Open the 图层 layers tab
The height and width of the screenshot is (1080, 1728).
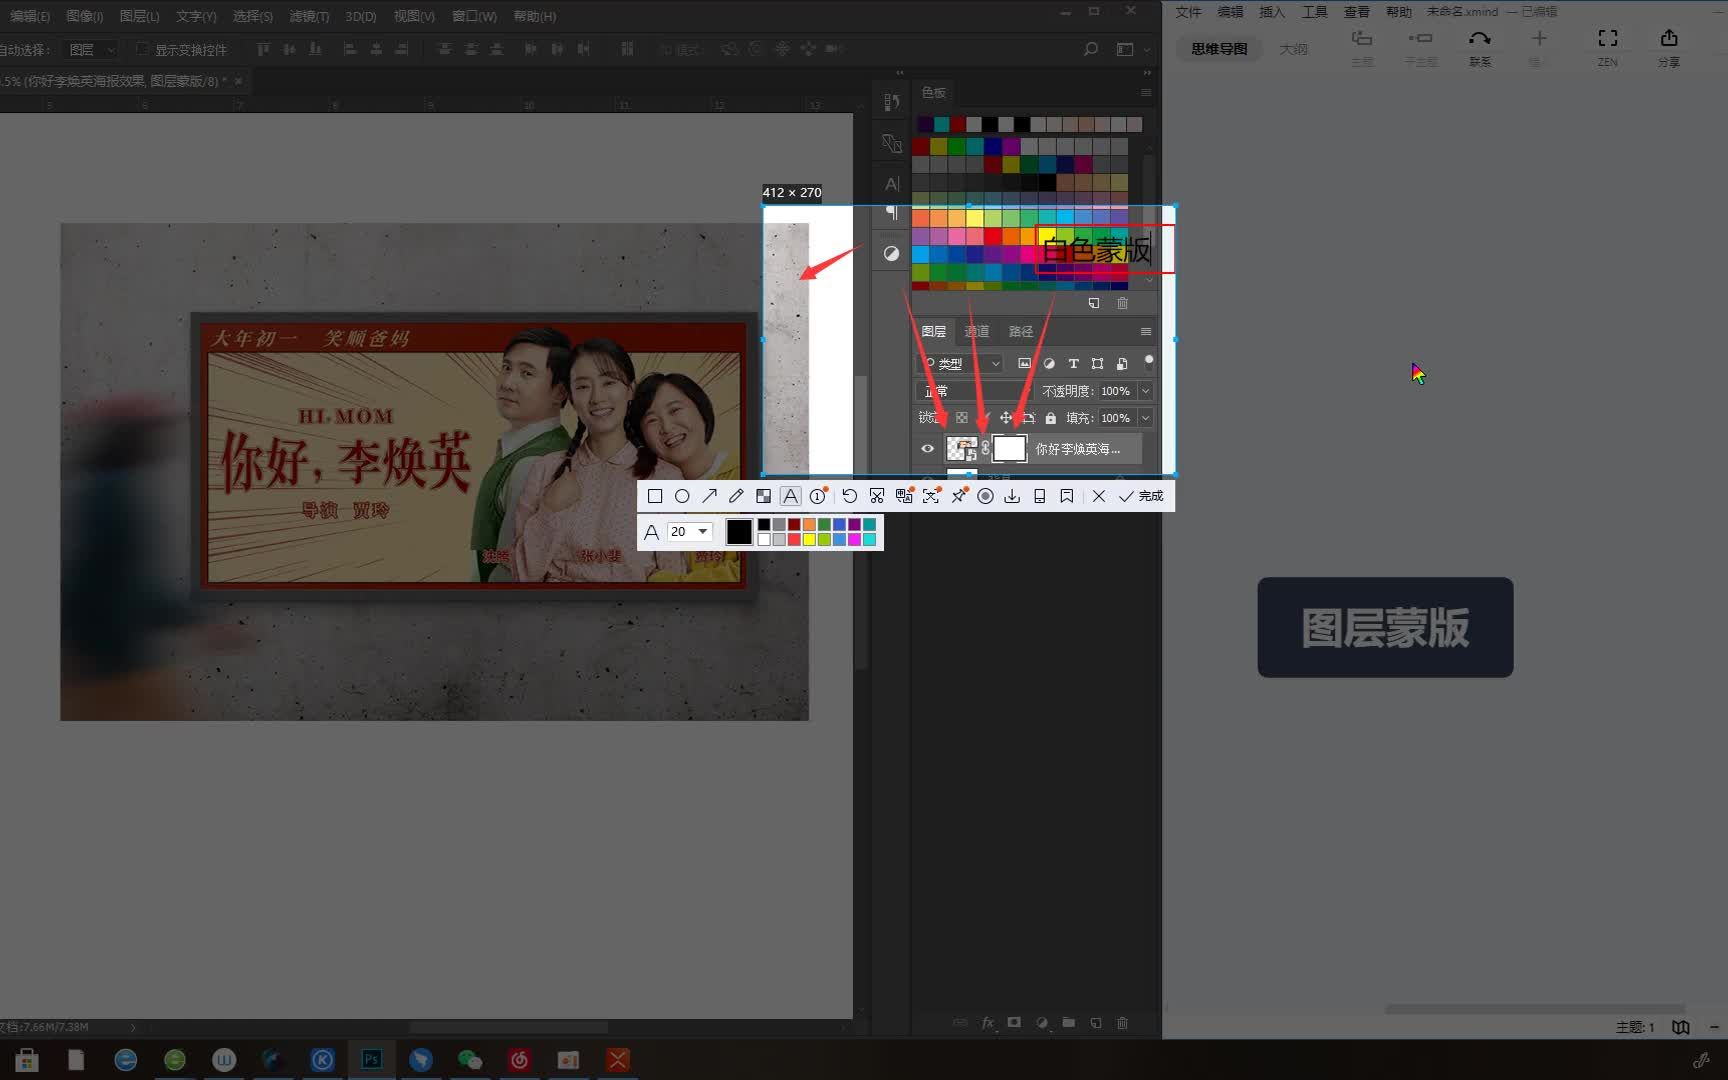click(x=934, y=331)
